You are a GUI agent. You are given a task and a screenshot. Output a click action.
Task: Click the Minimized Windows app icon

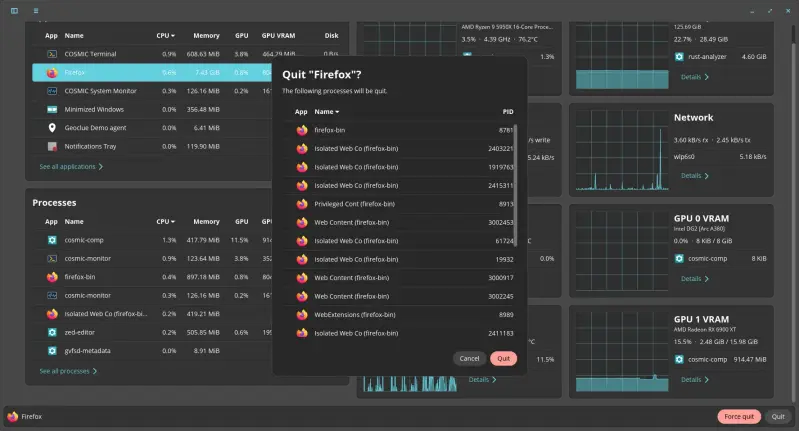[52, 110]
